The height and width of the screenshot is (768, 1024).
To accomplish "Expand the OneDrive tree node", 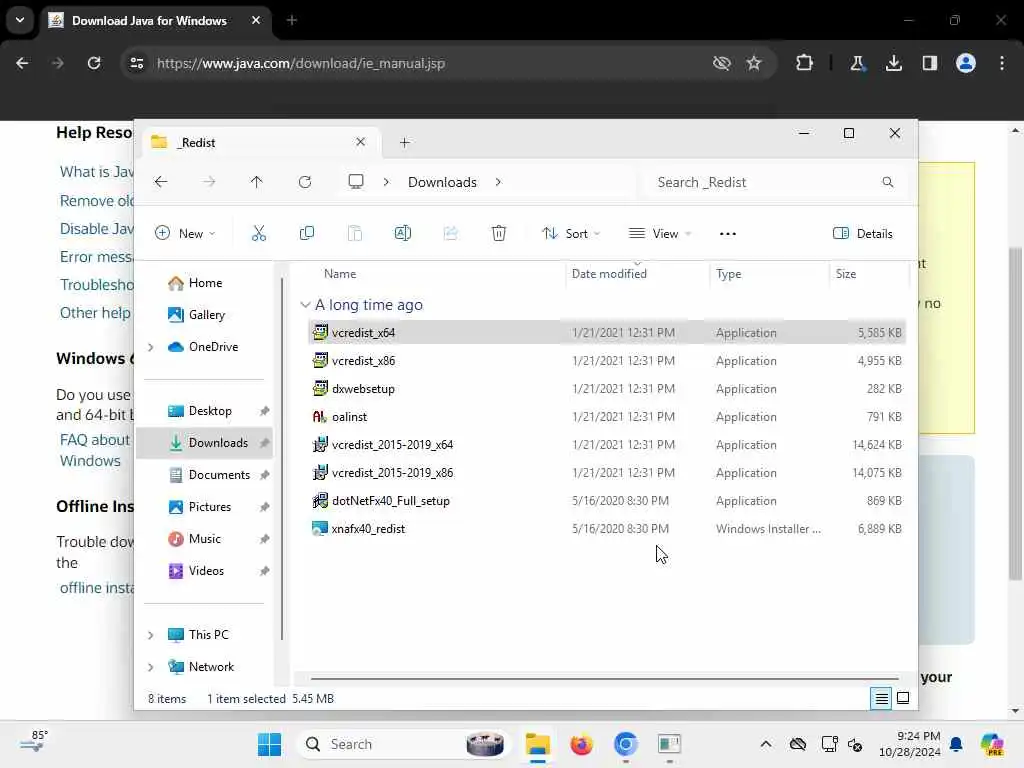I will coord(151,347).
